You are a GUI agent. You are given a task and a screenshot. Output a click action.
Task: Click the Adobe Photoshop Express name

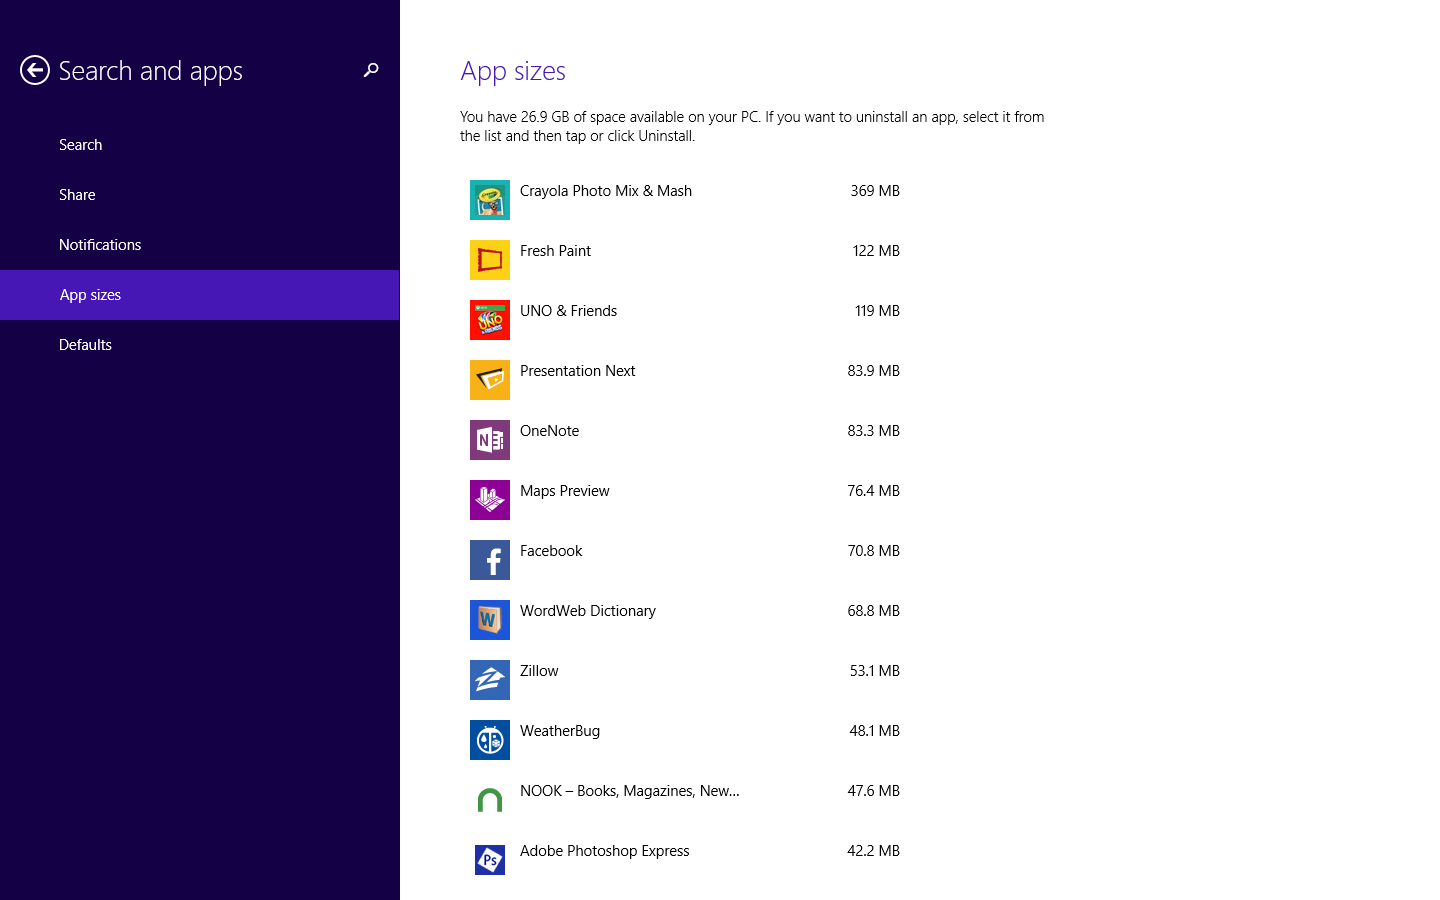604,851
